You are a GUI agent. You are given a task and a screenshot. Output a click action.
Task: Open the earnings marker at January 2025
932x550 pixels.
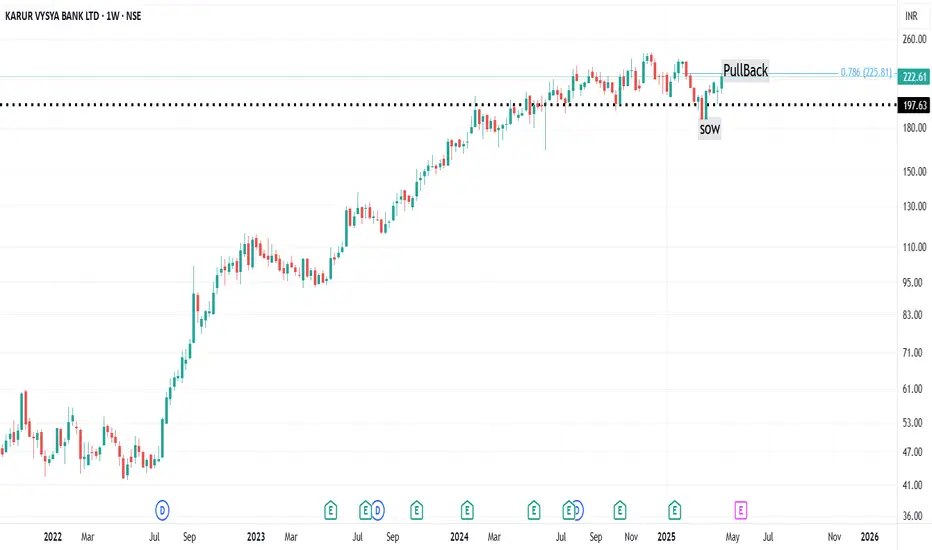pos(675,510)
